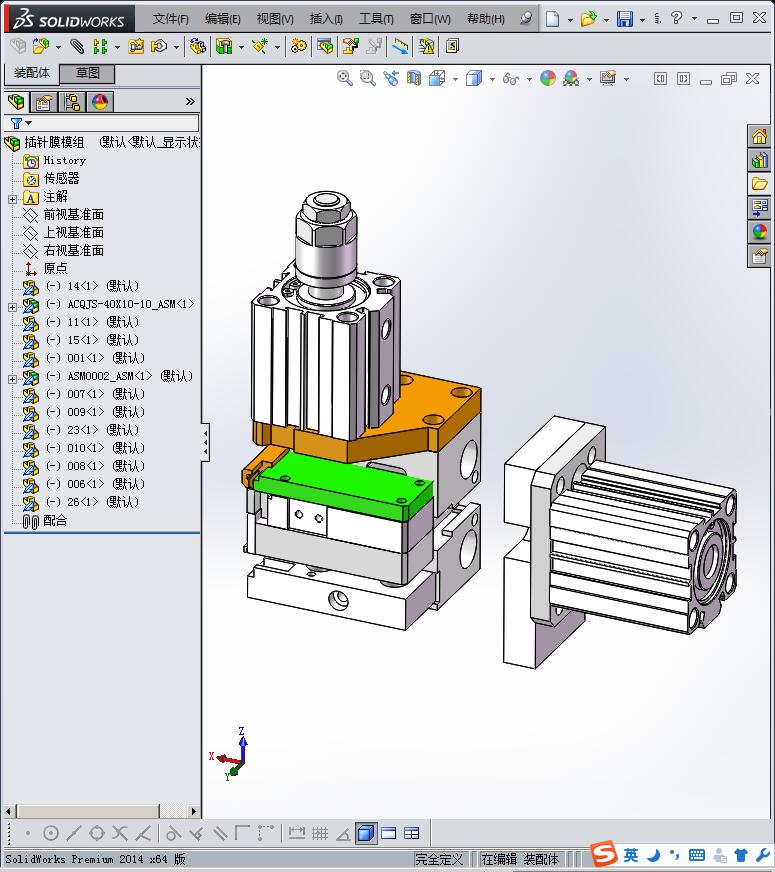Click the Section view icon
The image size is (775, 872).
(414, 78)
